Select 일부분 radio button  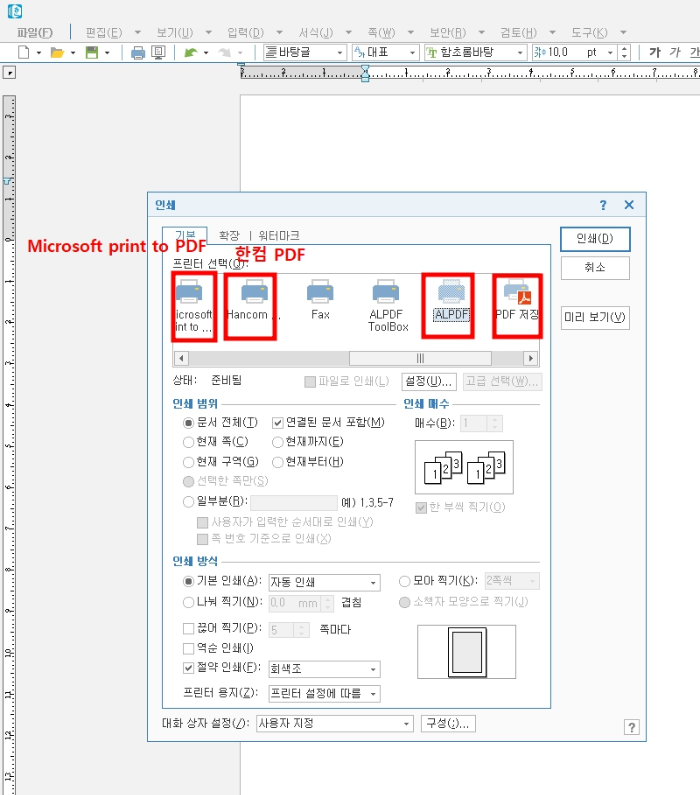(x=188, y=502)
